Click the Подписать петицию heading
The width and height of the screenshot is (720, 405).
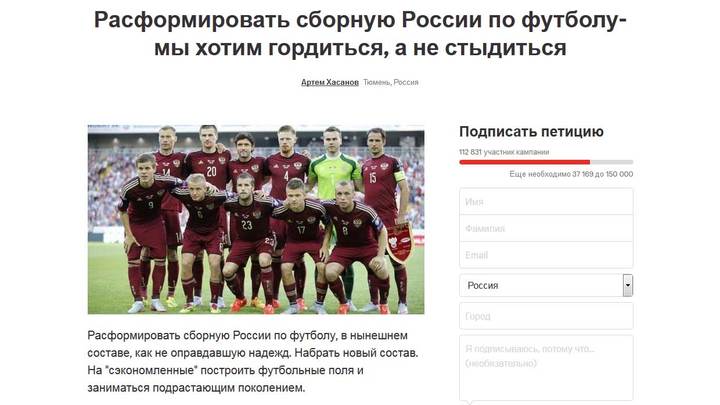[x=531, y=132]
